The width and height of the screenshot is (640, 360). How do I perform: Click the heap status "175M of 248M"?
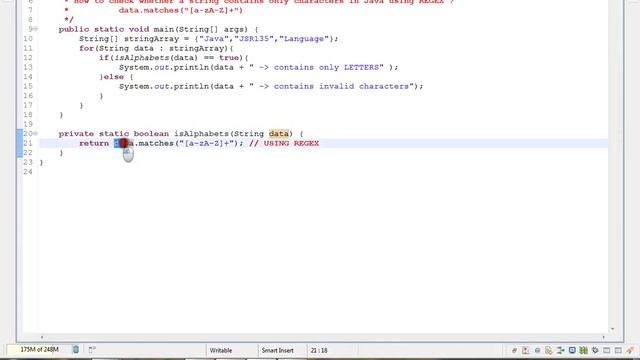tap(39, 349)
